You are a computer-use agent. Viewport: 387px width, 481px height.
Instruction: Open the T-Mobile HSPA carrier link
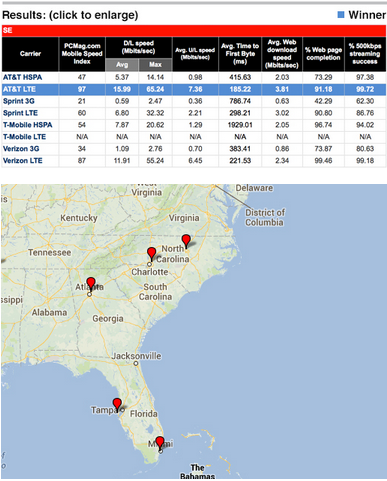[28, 125]
